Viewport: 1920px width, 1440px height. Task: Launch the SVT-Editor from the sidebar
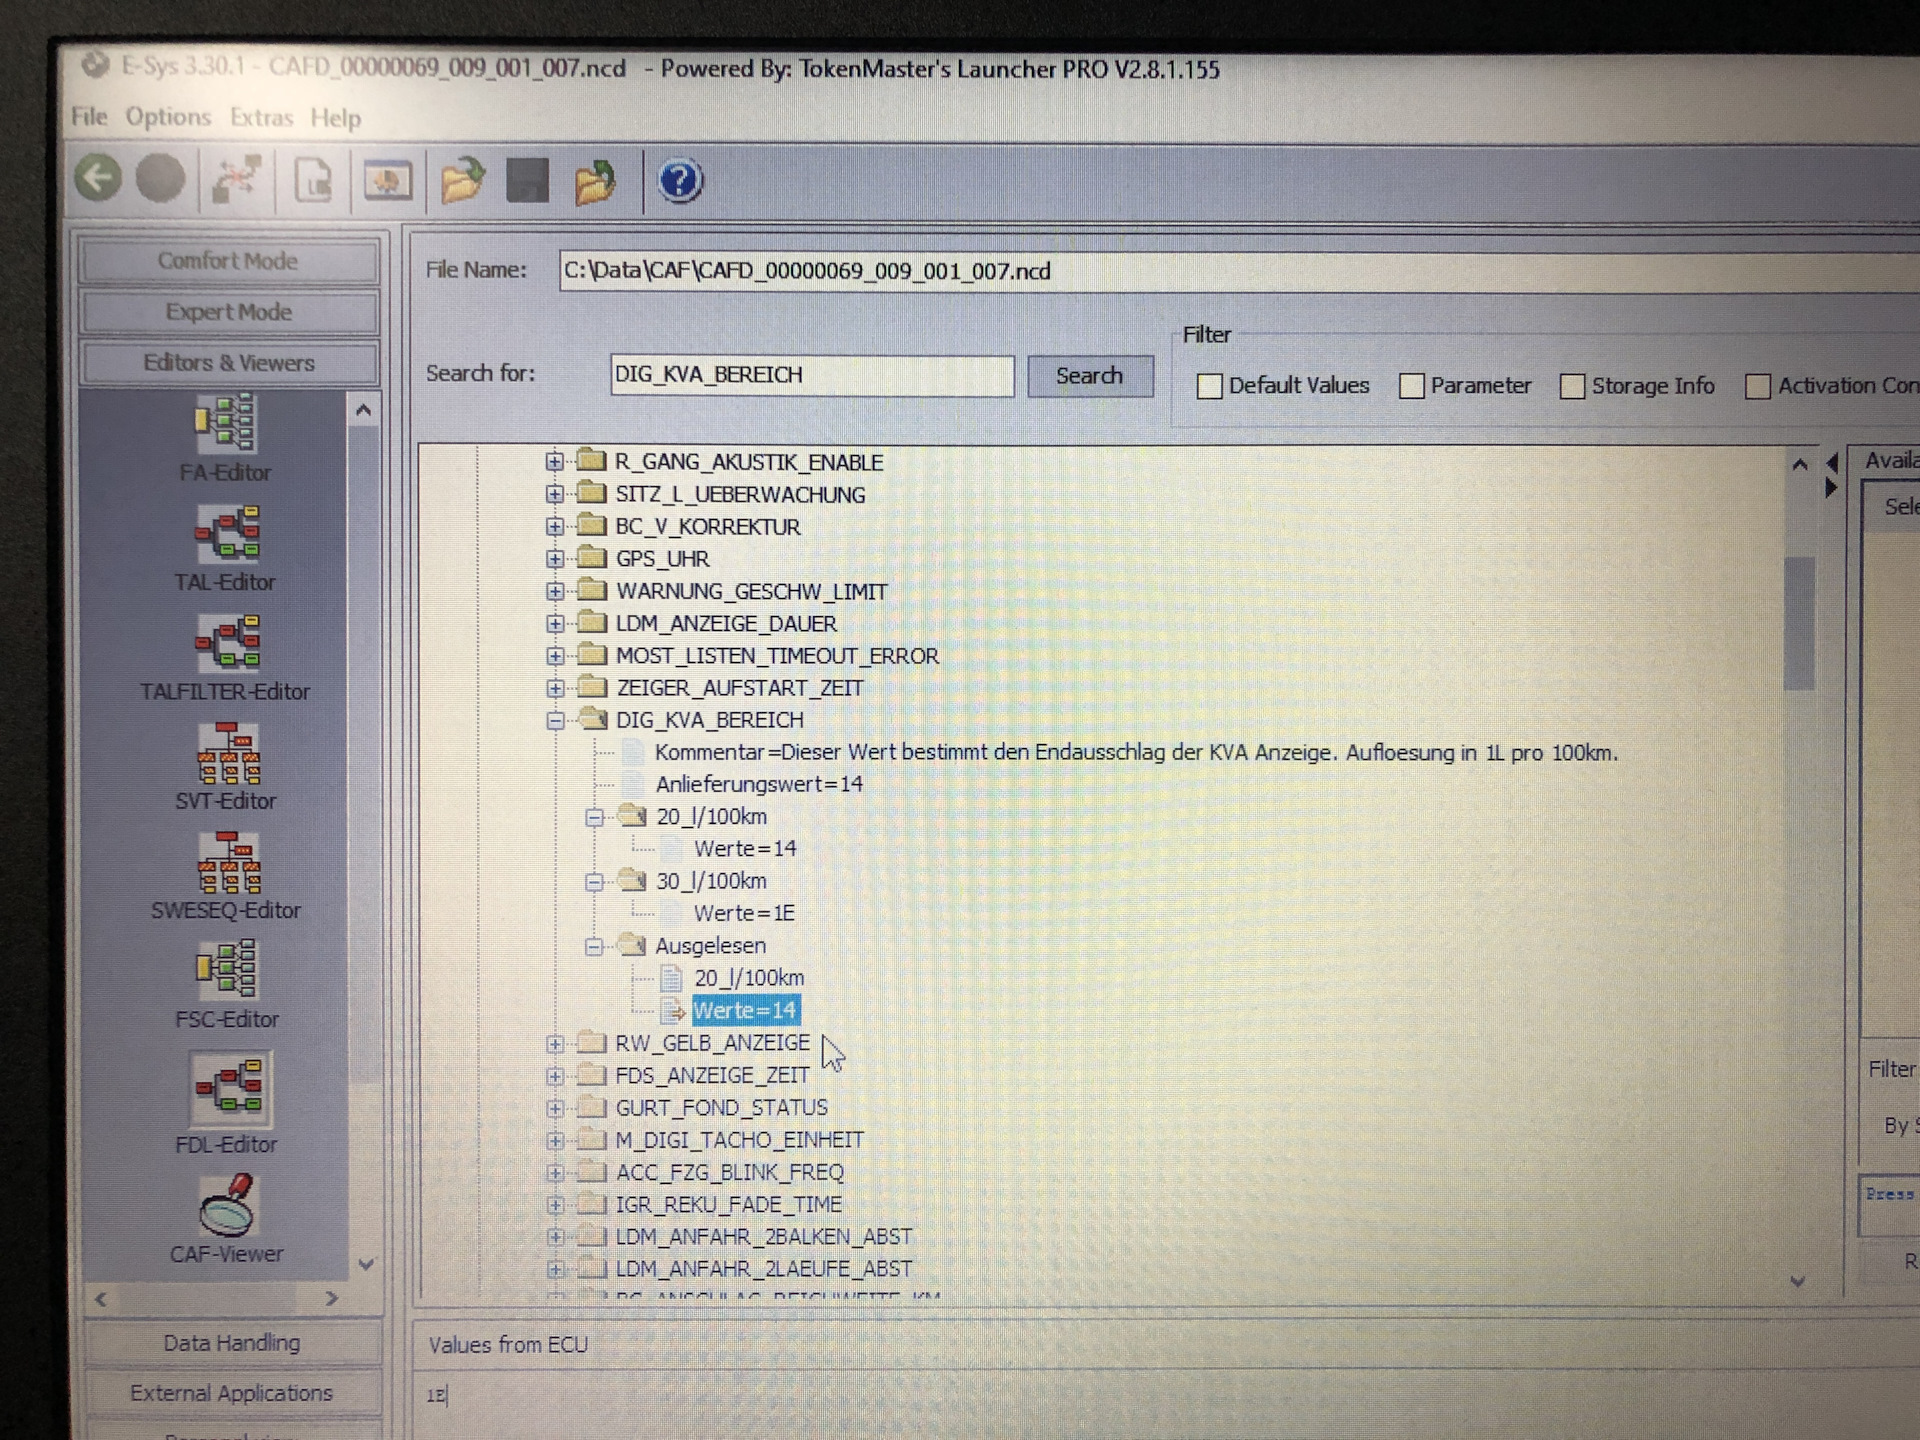[x=229, y=755]
